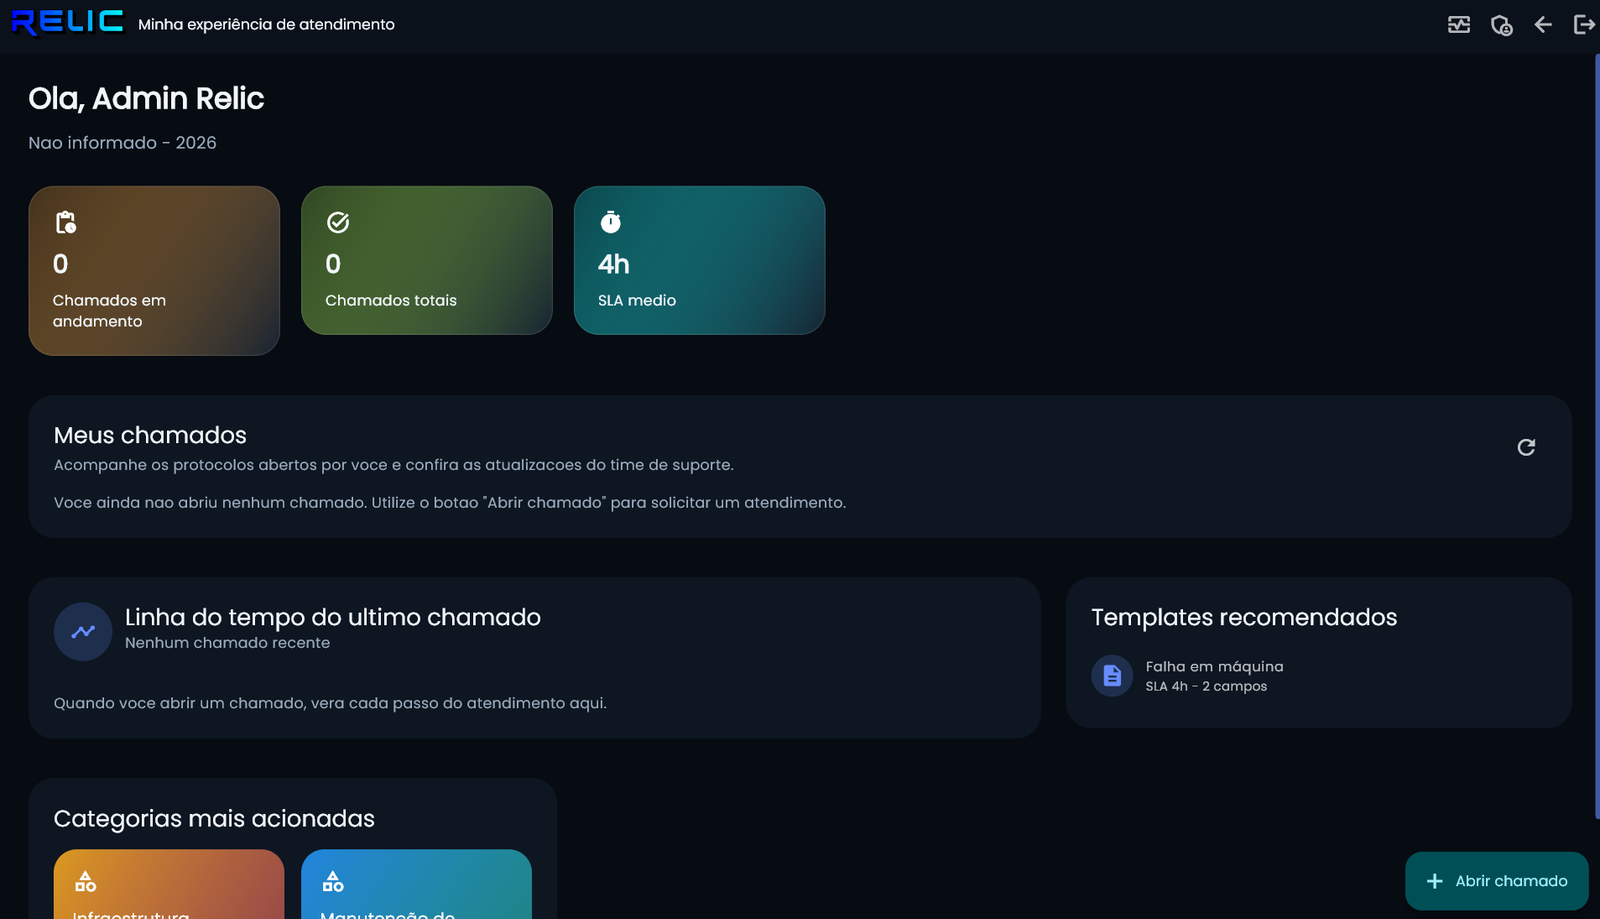Viewport: 1600px width, 919px height.
Task: Click Minha experiência de atendimento title
Action: [x=266, y=24]
